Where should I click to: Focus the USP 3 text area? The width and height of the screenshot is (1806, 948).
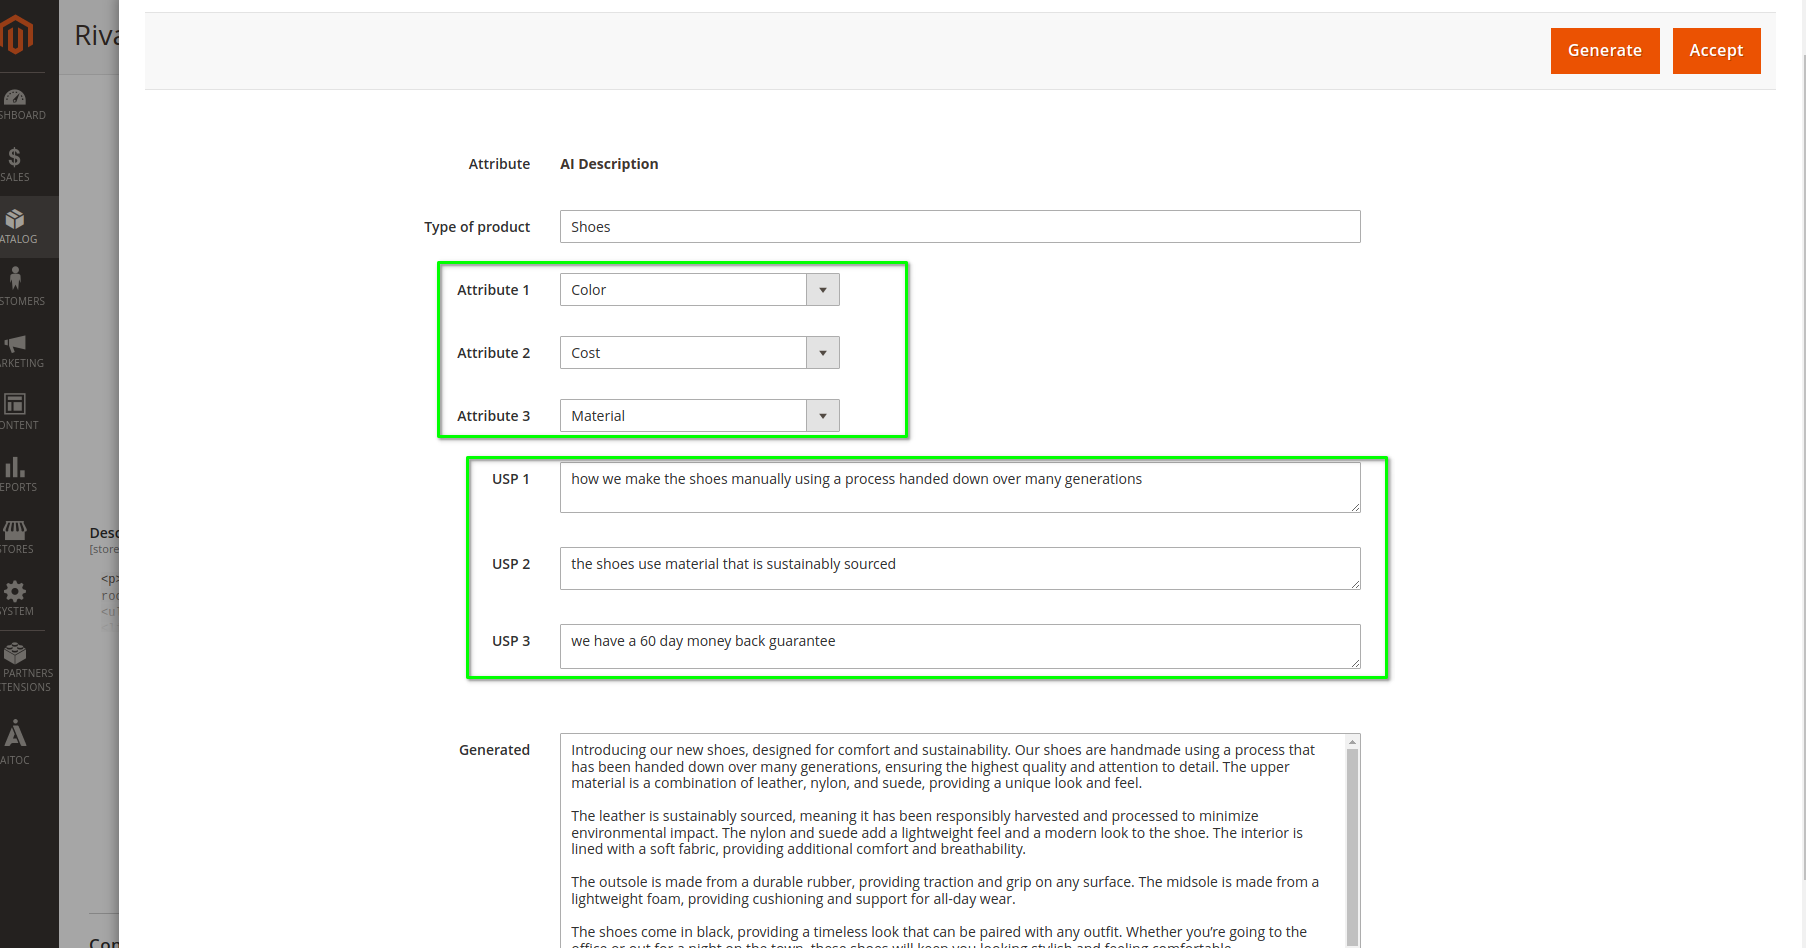960,646
